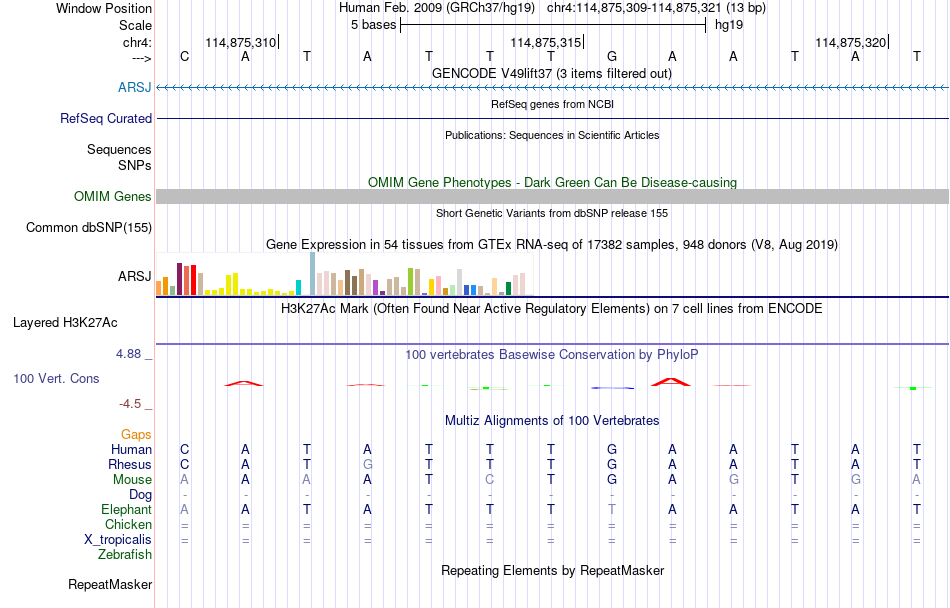
Task: Click the Zebrafish species label
Action: [125, 554]
